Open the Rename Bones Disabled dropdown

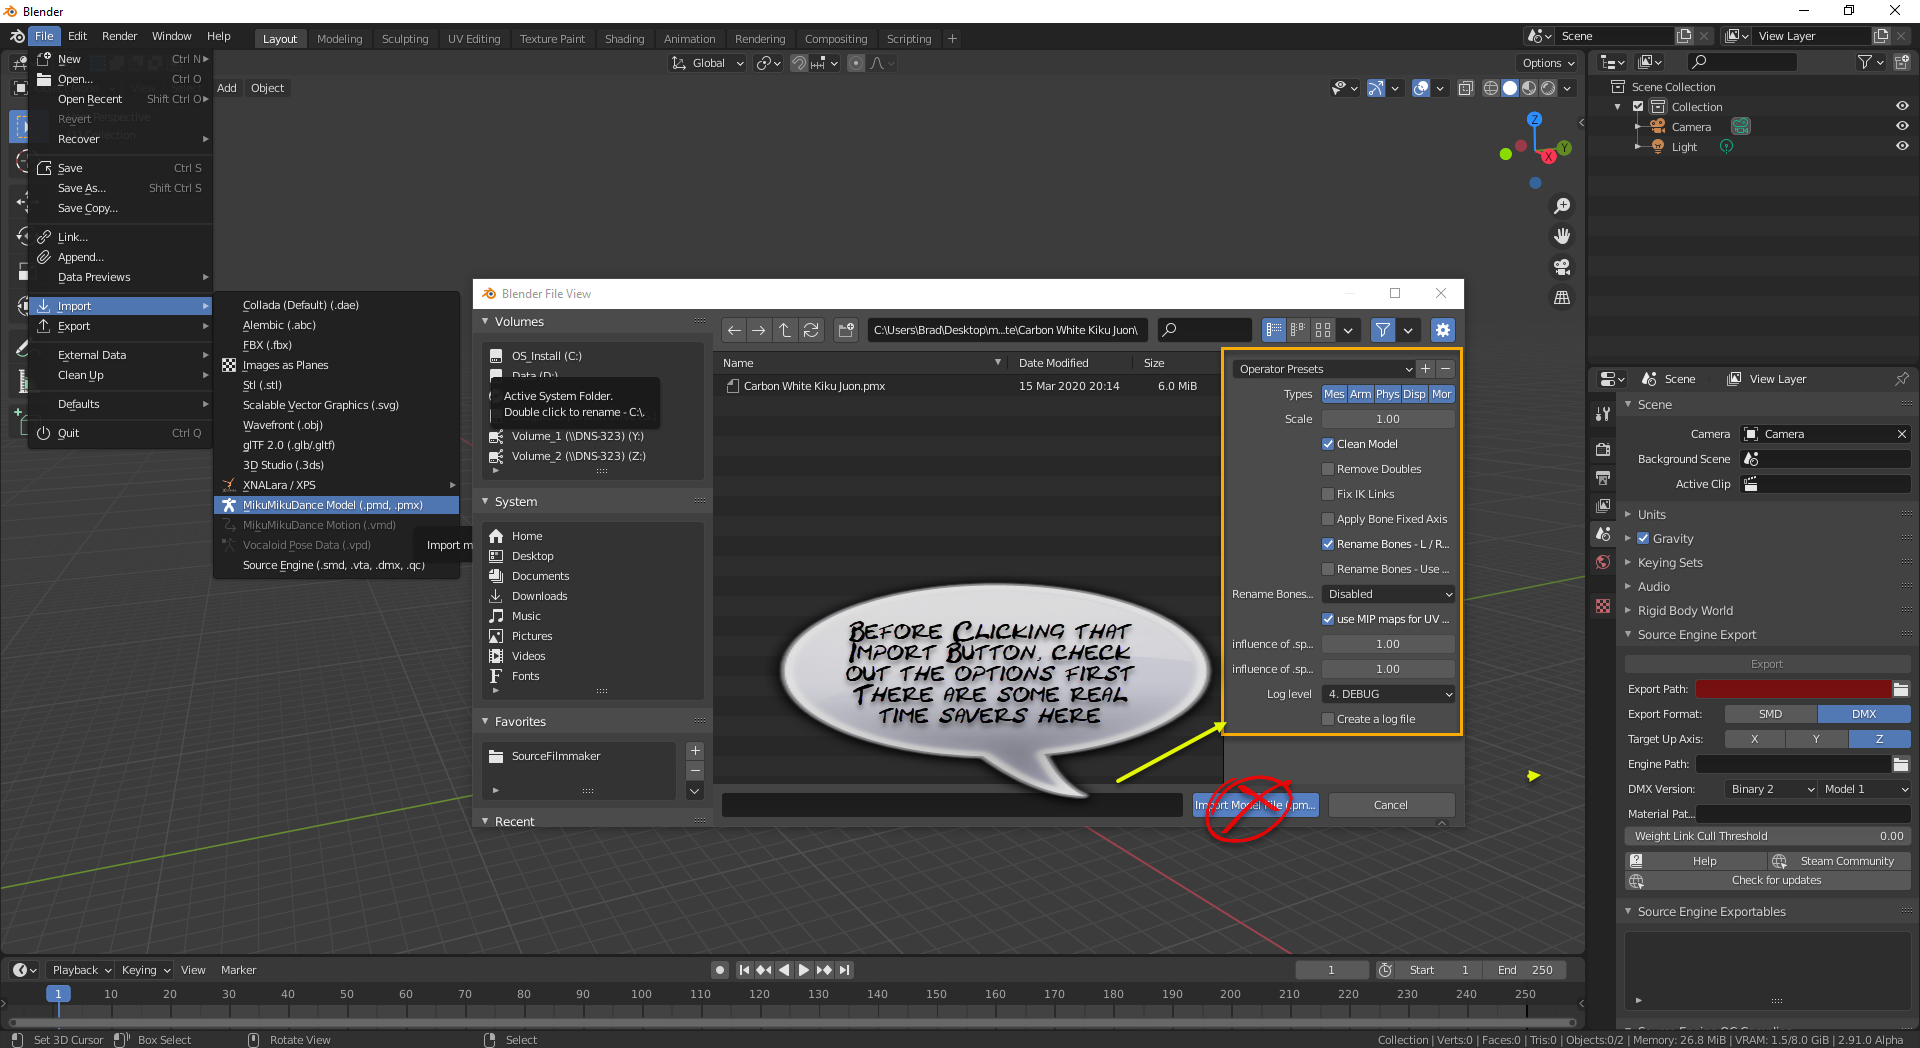(x=1388, y=594)
